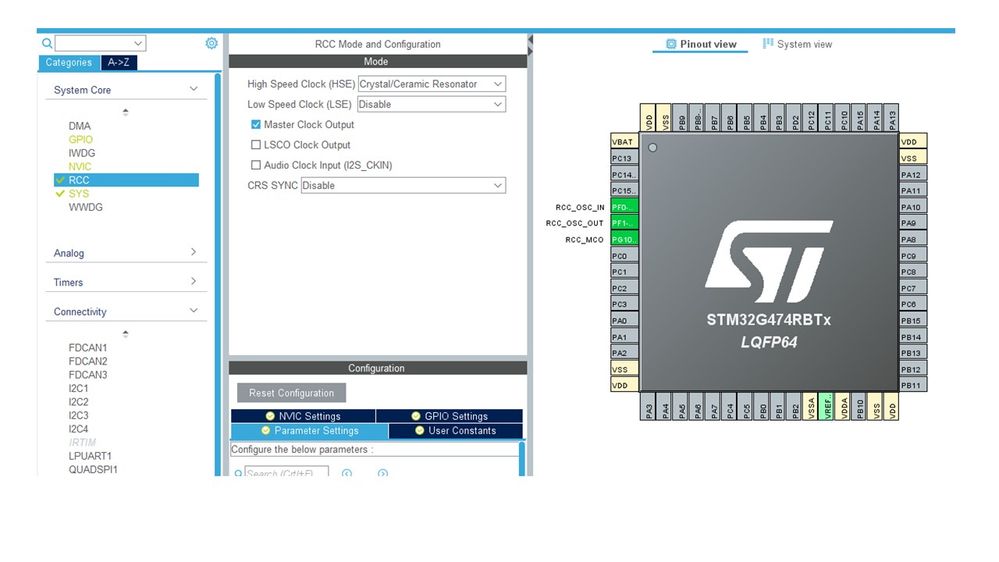The height and width of the screenshot is (562, 999).
Task: Select the PC0 pin on the chip
Action: click(x=624, y=256)
